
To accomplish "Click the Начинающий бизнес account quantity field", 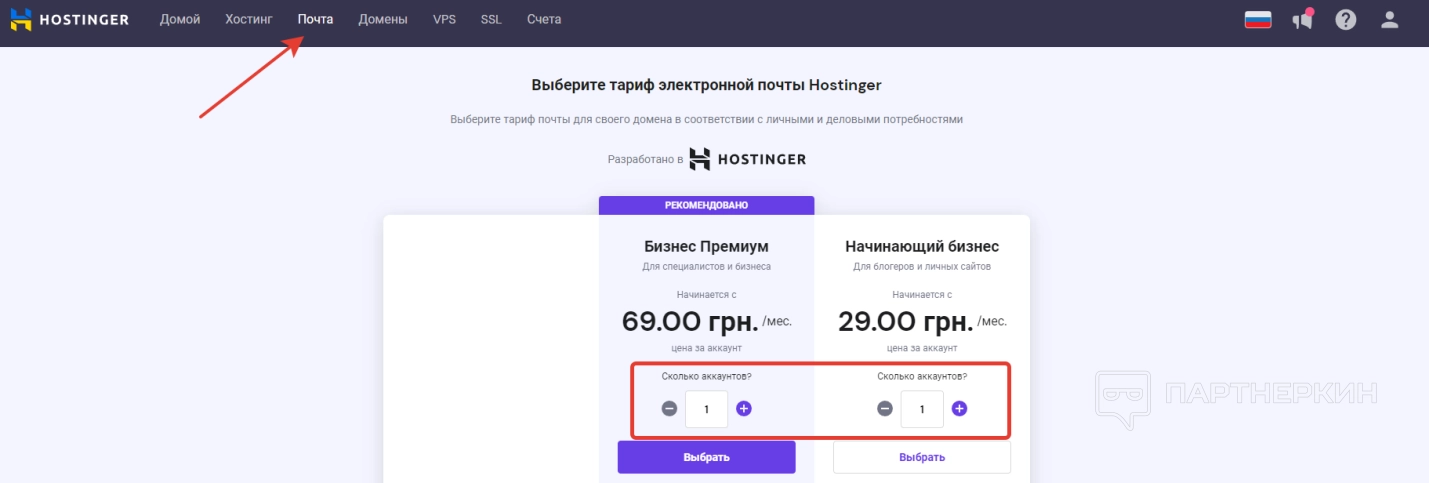I will [x=922, y=409].
